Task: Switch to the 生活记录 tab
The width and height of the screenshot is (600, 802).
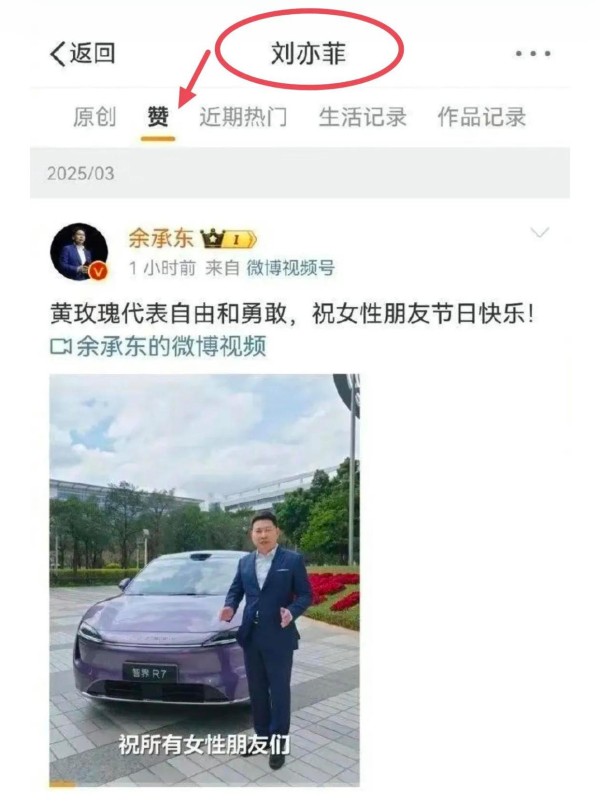Action: [x=363, y=117]
